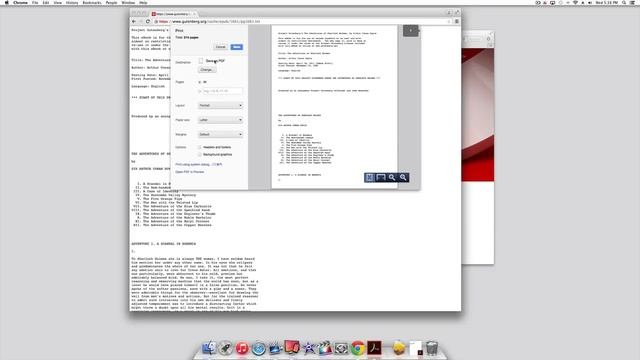Open iMovie star icon in the Dock
The height and width of the screenshot is (360, 640).
(309, 348)
